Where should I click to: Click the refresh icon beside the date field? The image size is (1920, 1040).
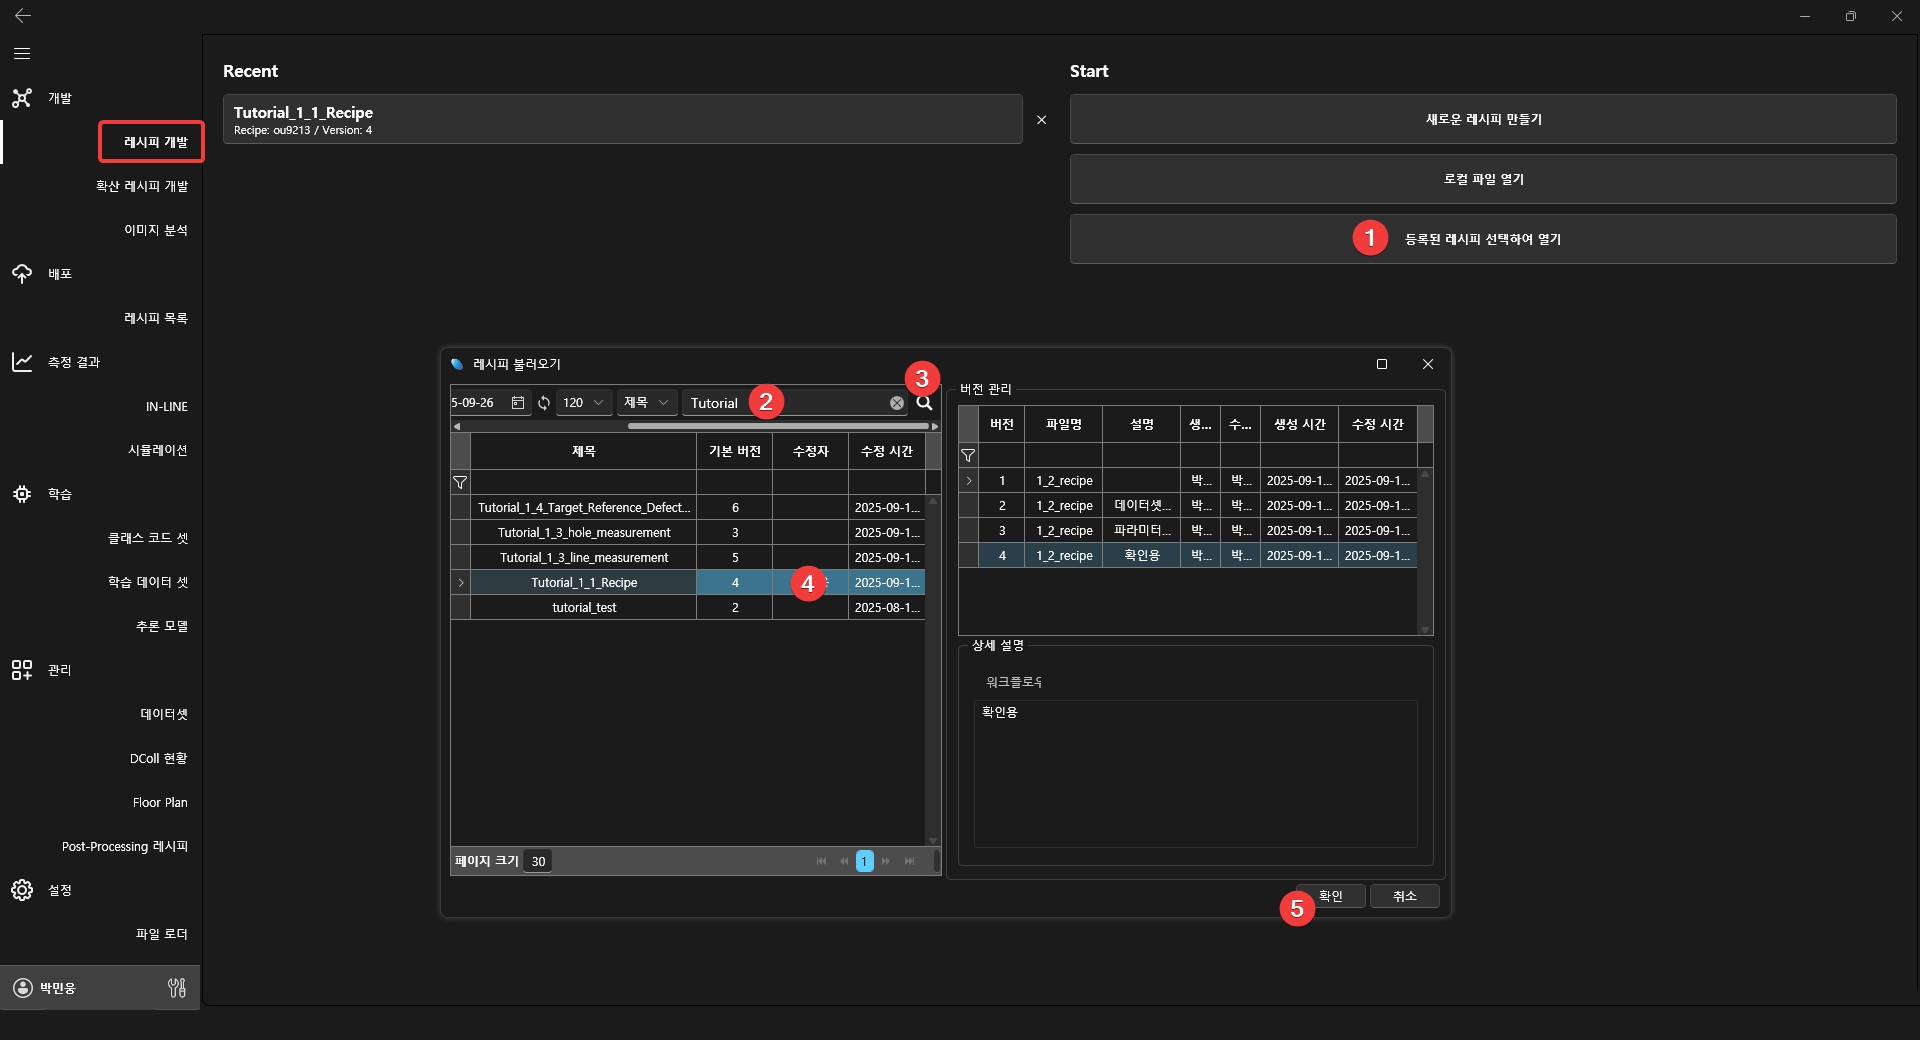[544, 403]
